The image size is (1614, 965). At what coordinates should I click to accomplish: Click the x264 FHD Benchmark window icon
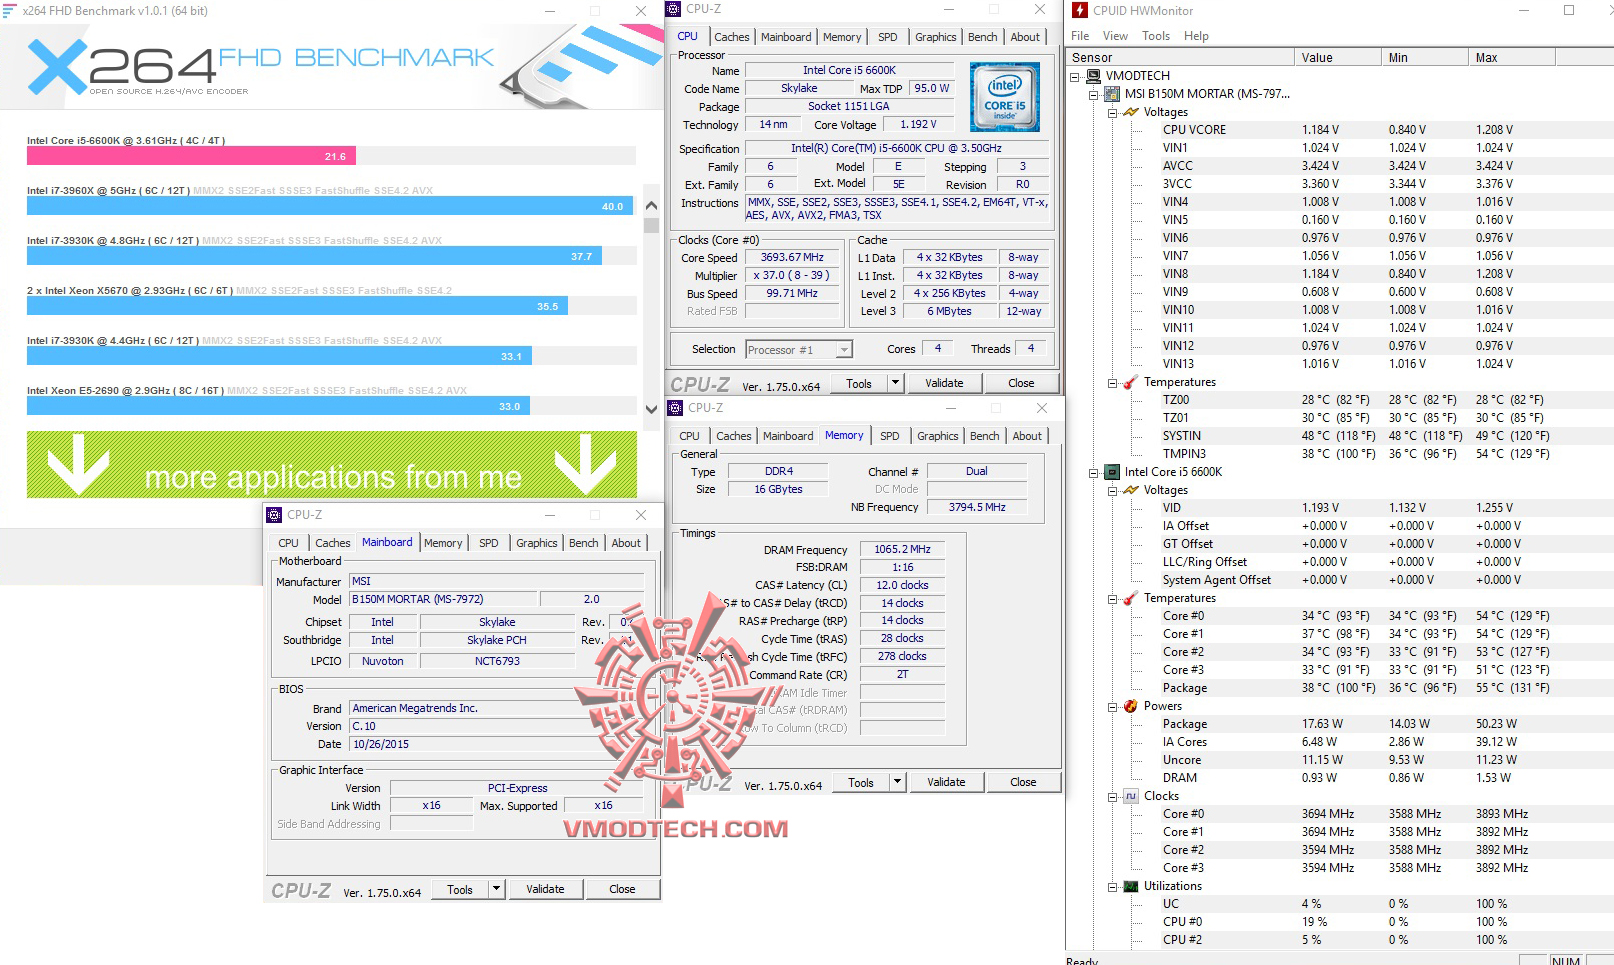tap(10, 10)
